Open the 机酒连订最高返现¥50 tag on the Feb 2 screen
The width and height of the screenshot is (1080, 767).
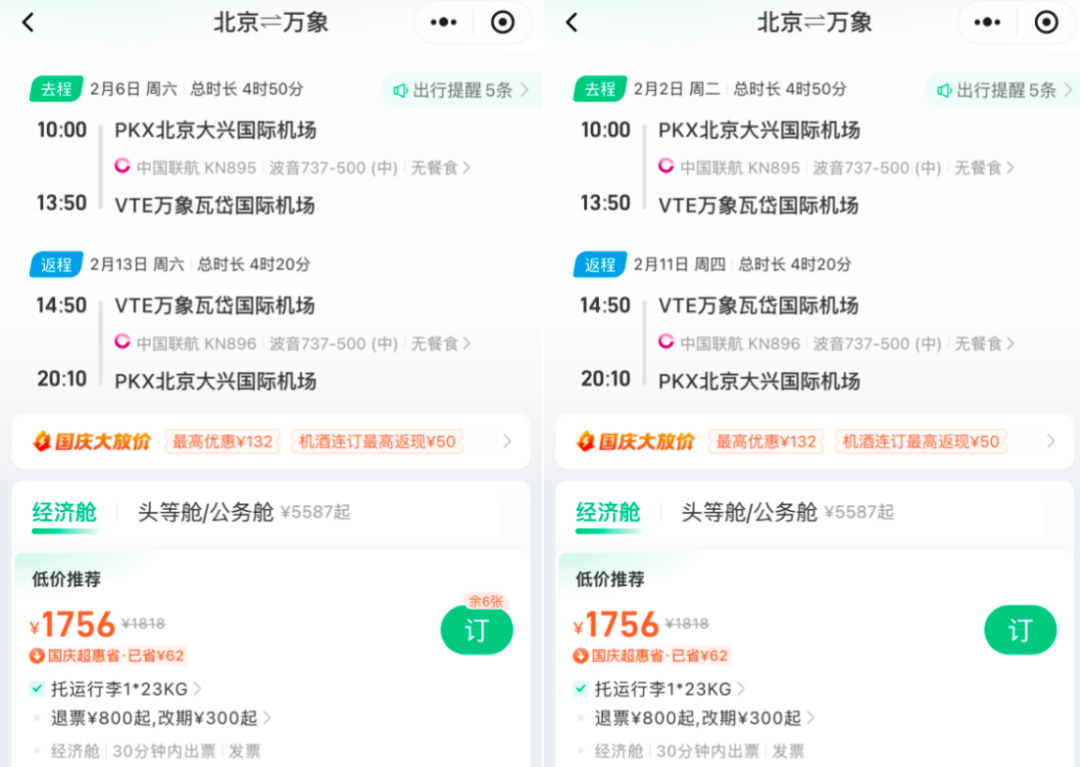pos(921,441)
